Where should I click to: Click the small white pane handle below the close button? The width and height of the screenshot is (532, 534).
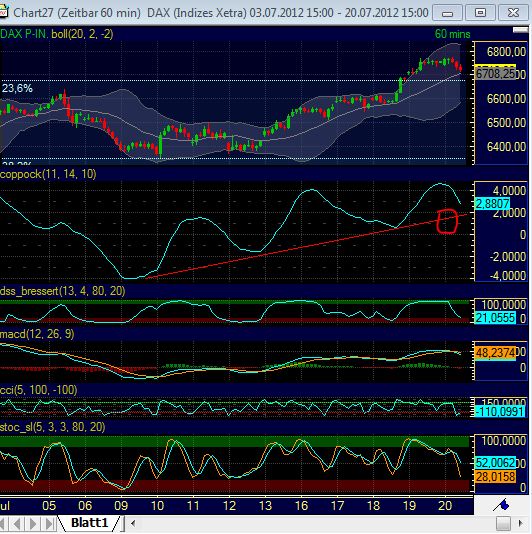pos(520,30)
